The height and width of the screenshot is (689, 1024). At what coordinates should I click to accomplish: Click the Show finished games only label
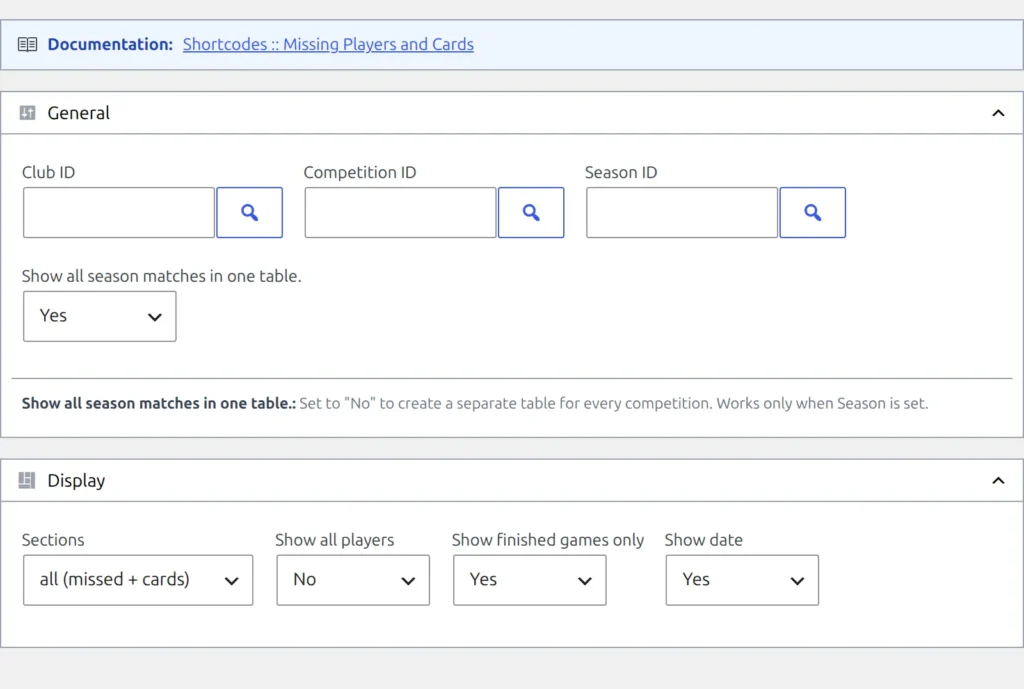point(548,540)
